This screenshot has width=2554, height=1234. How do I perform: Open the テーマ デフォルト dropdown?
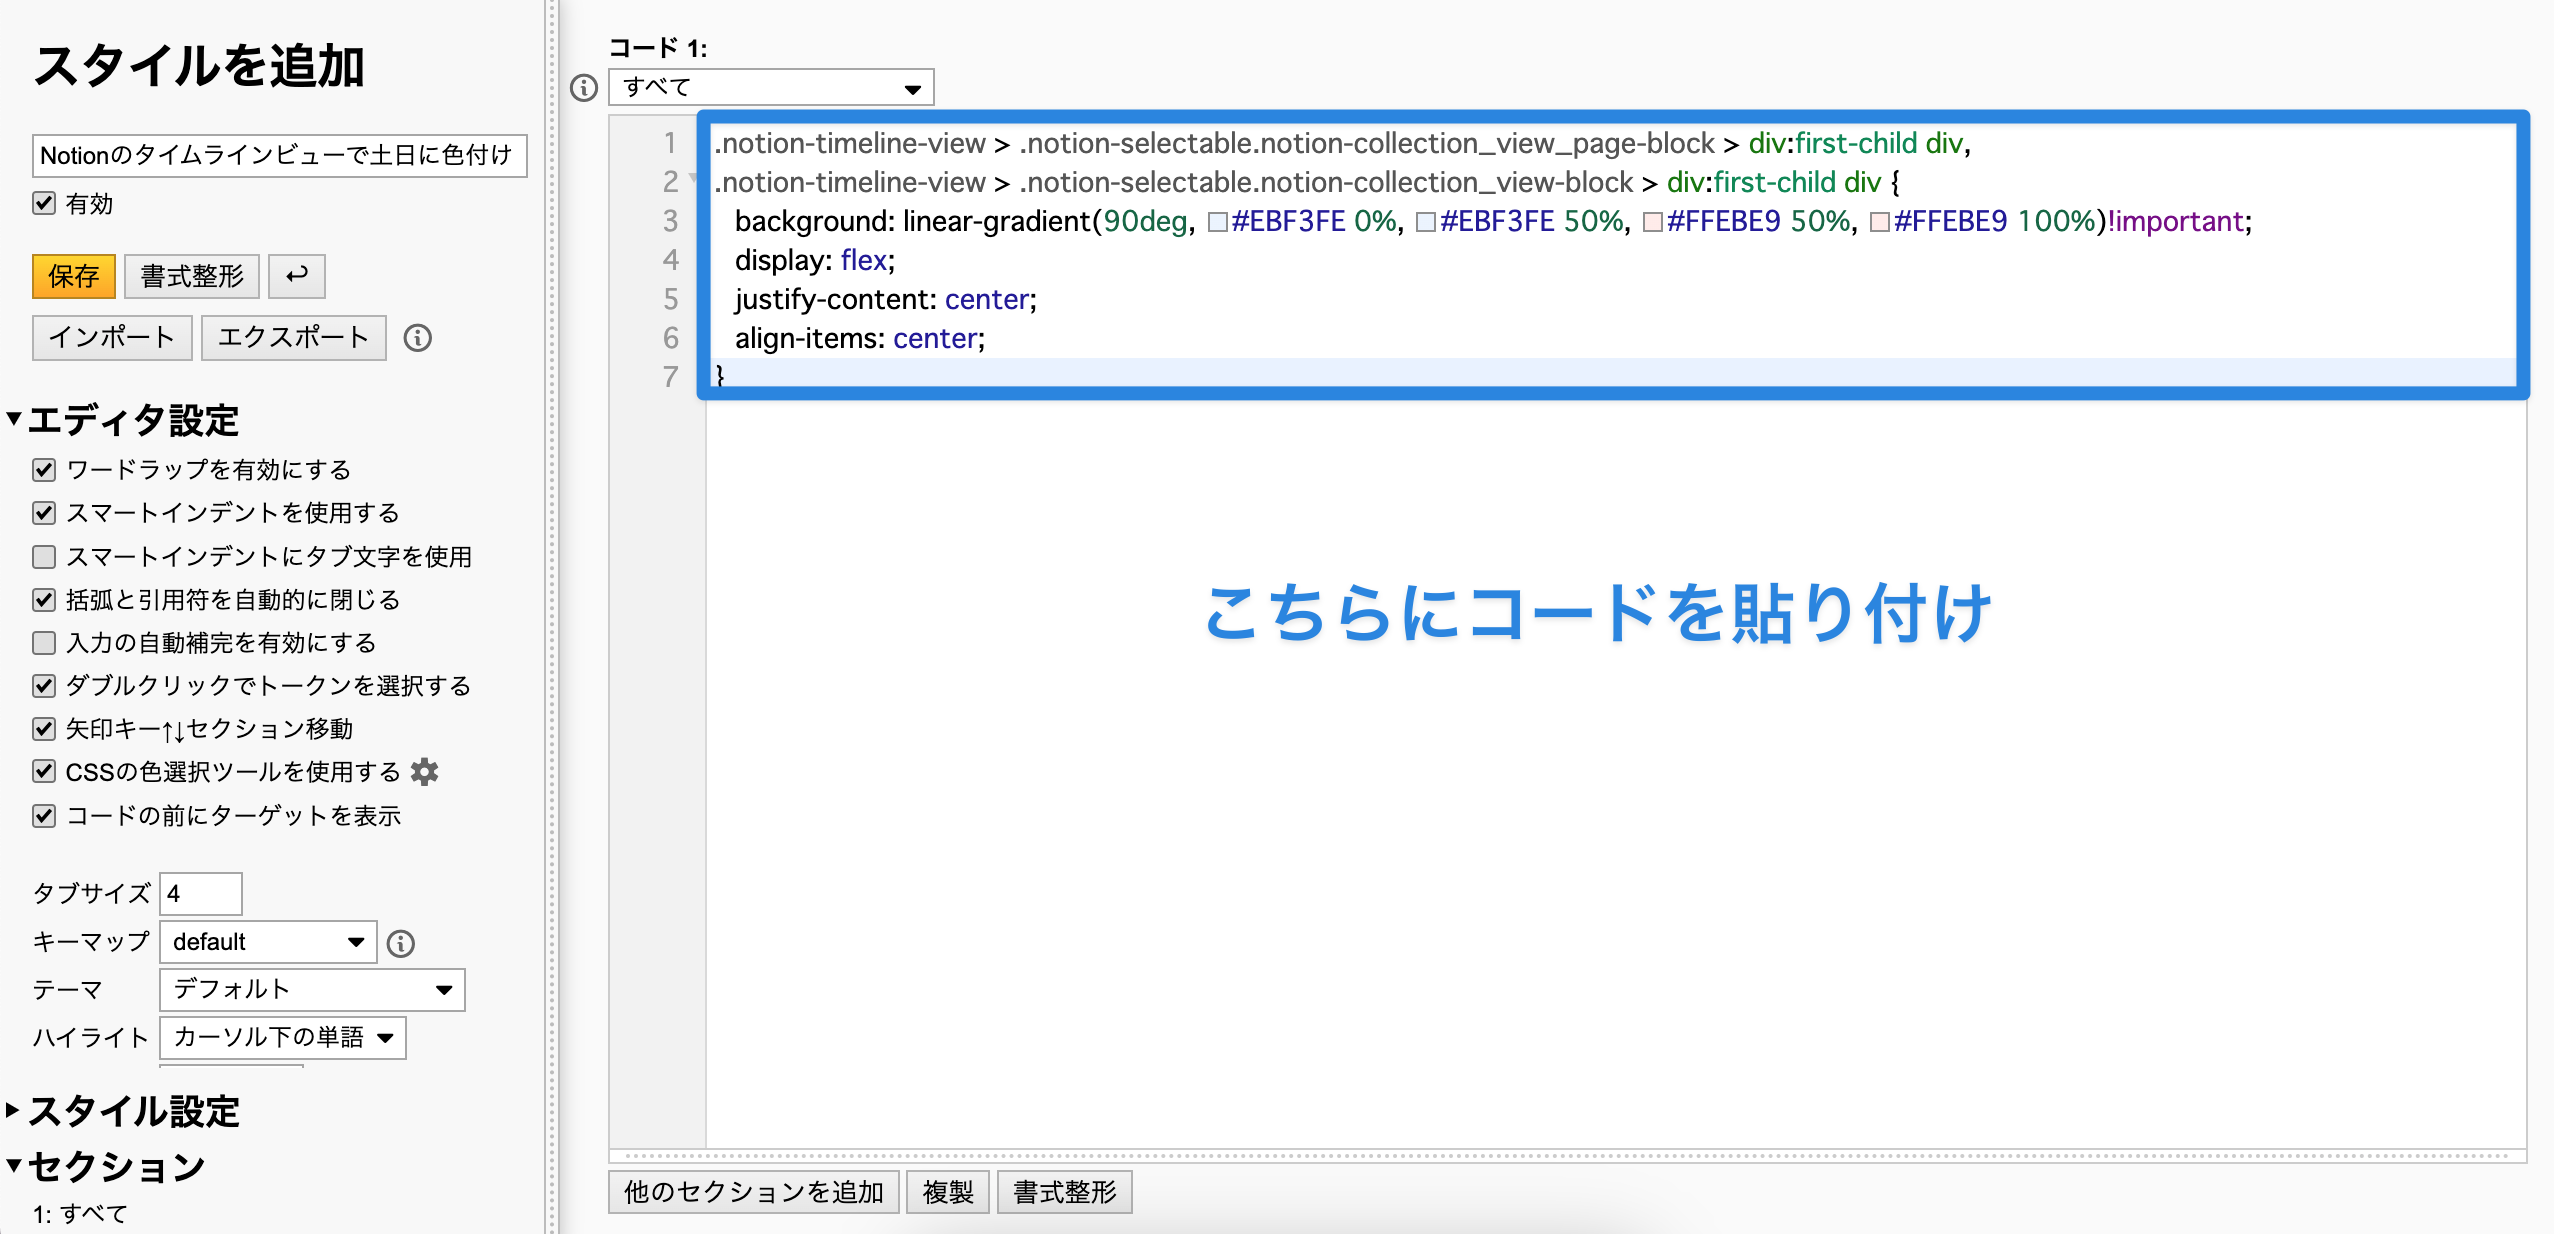tap(312, 990)
